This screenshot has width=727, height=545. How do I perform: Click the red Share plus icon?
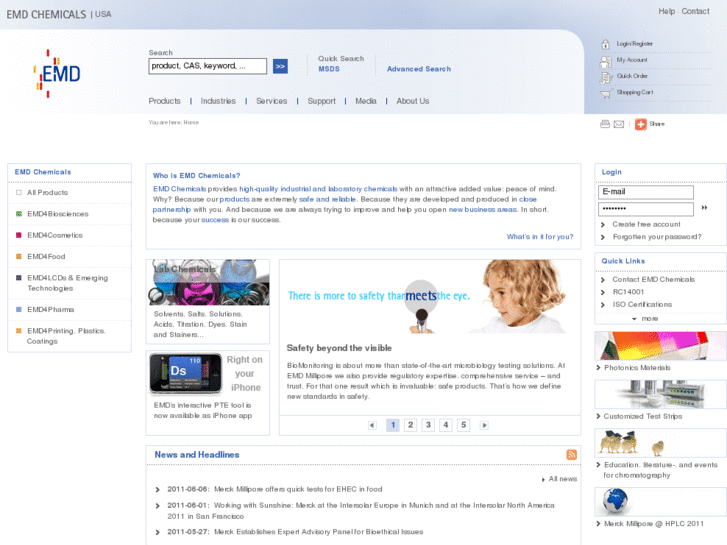tap(641, 124)
